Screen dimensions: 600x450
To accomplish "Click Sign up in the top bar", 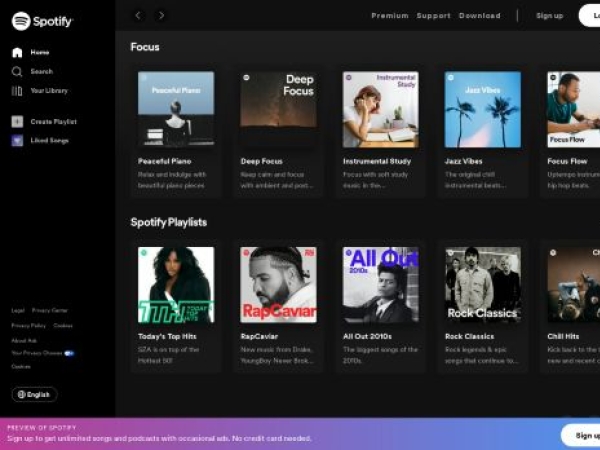I will click(549, 16).
